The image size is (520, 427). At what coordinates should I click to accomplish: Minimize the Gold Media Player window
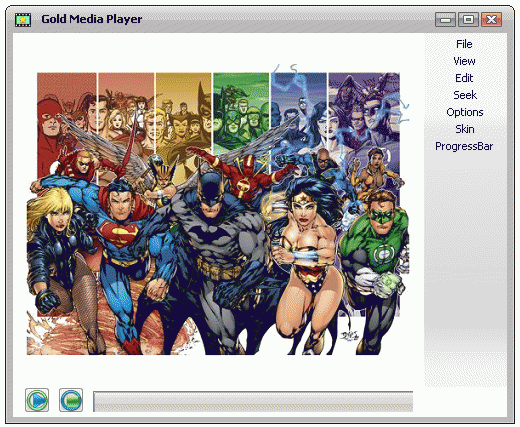(445, 20)
